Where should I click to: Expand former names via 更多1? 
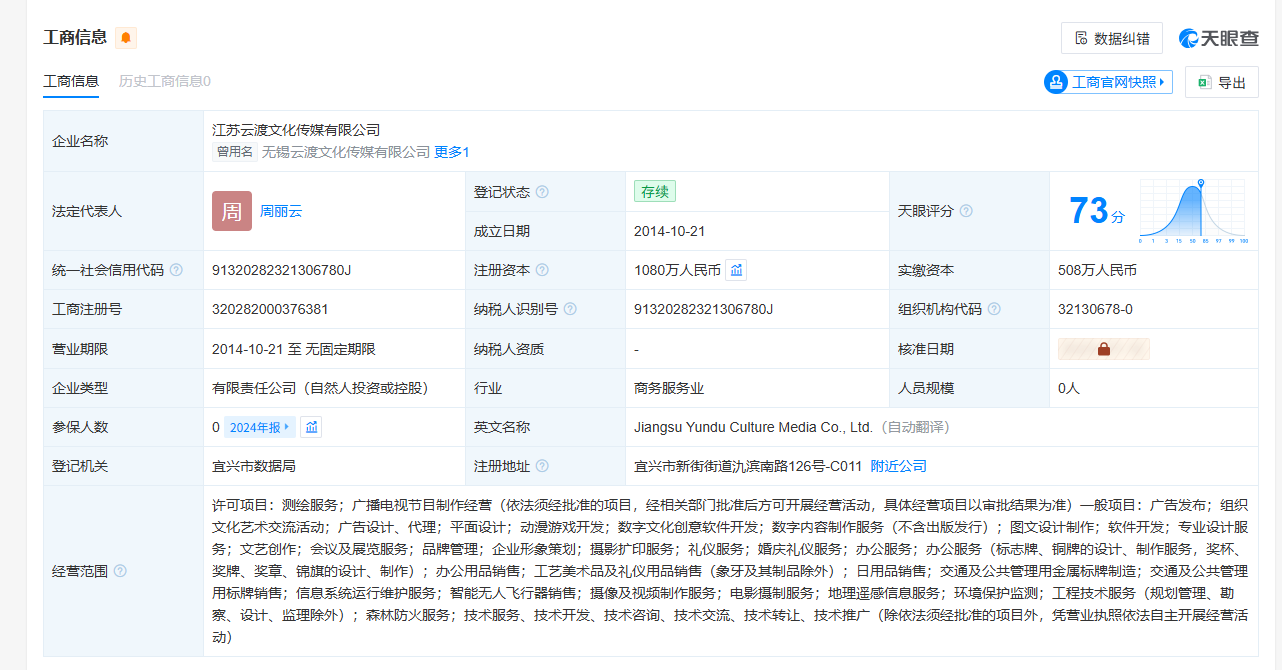(451, 152)
